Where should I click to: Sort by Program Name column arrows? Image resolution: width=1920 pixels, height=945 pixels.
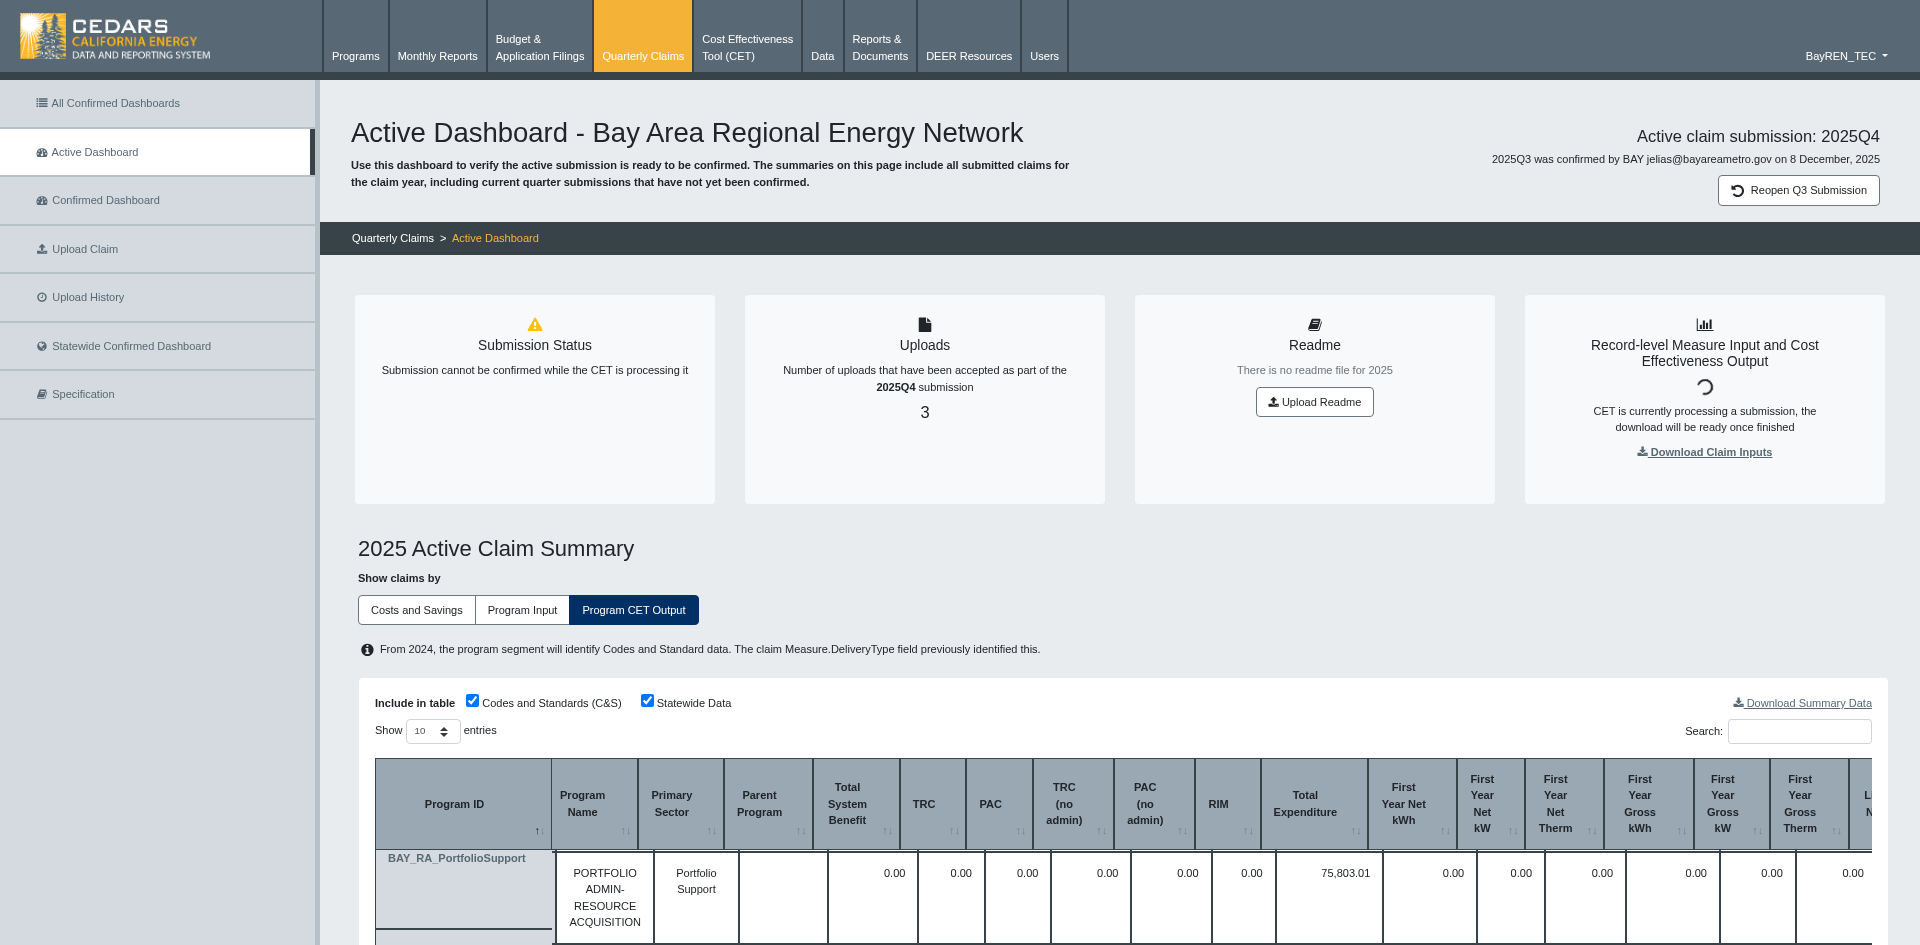626,832
